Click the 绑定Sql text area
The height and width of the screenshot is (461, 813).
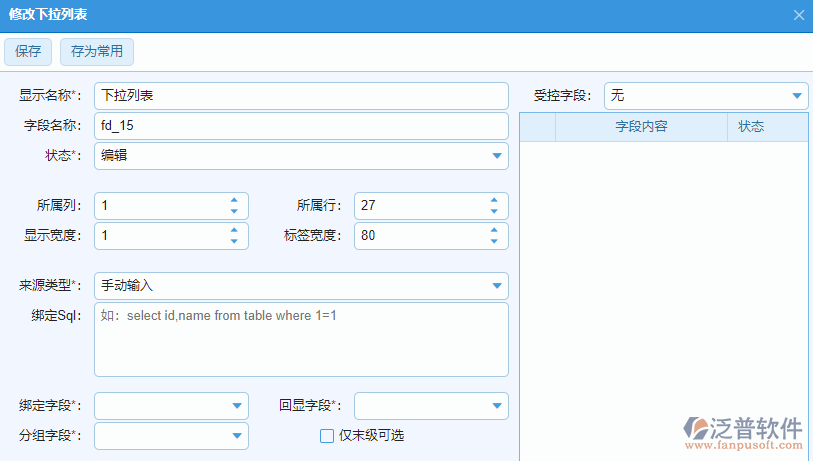coord(300,340)
